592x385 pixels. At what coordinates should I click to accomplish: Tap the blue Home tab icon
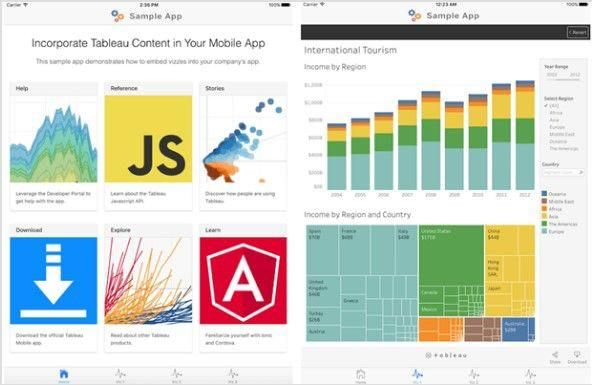point(64,374)
